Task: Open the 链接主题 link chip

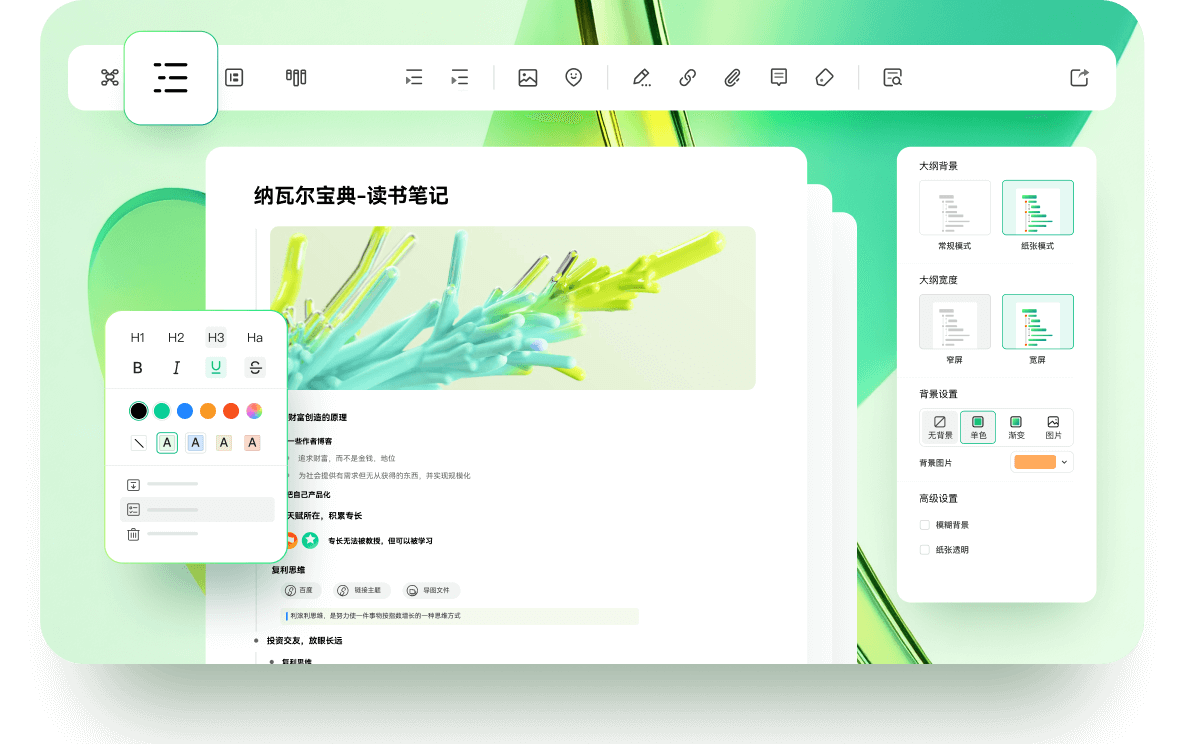Action: [x=362, y=591]
